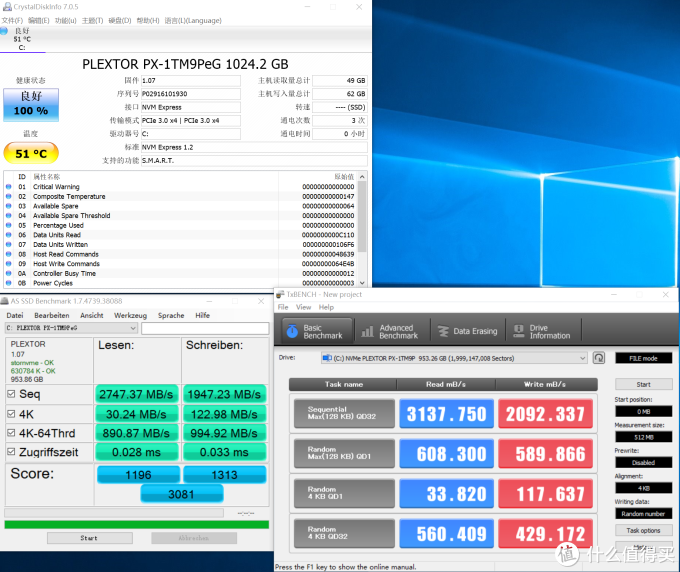The image size is (680, 572).
Task: Click the blue drive status orb at top
Action: 4,31
